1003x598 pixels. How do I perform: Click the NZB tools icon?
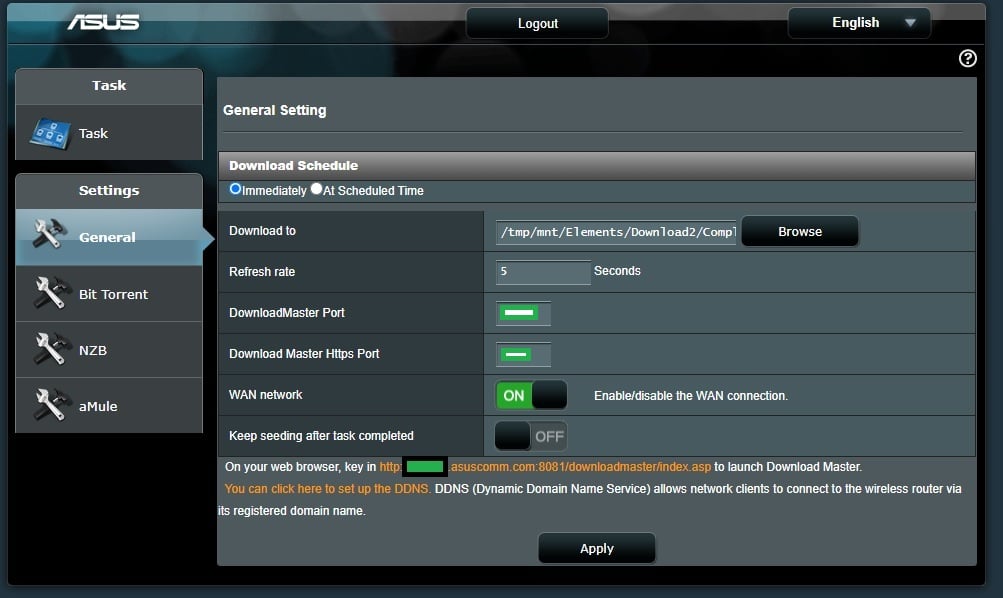51,349
